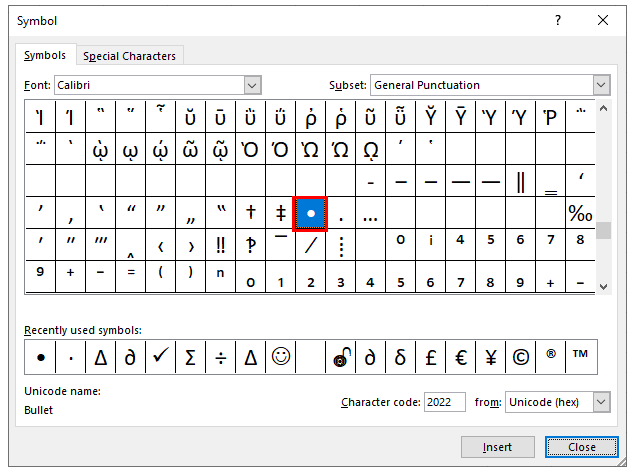Screen dimensions: 637x474
Task: Click the Euro sign in recent symbols
Action: [x=460, y=357]
